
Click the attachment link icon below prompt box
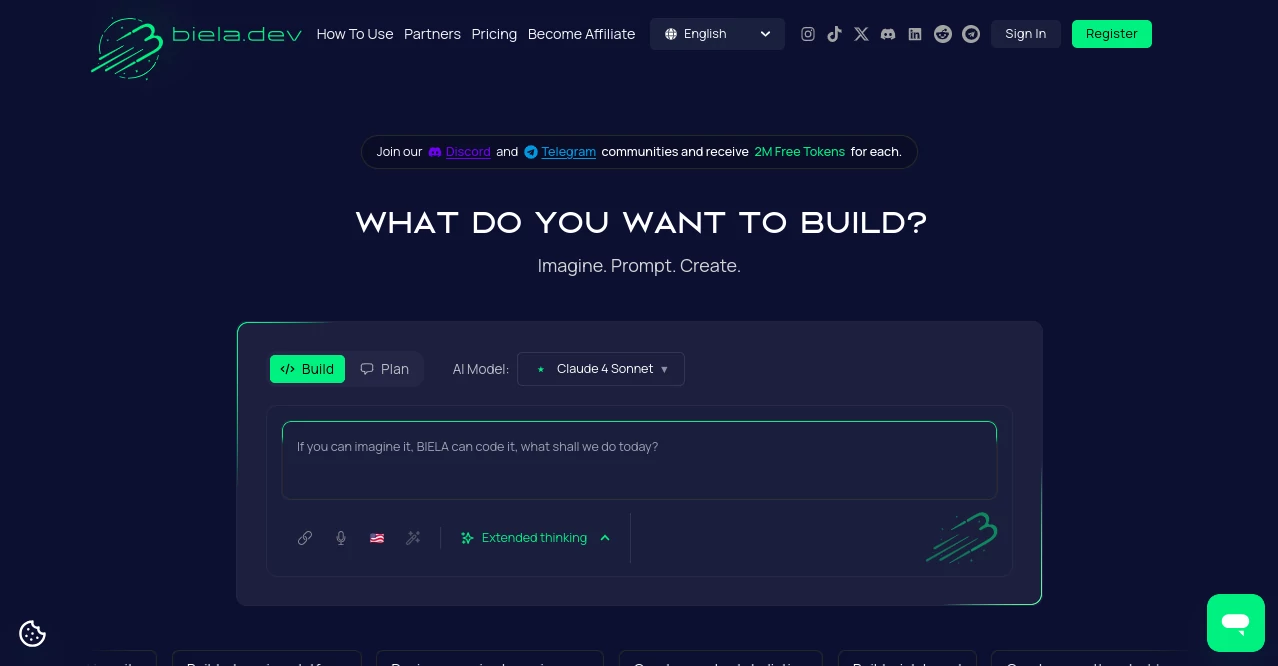(x=305, y=538)
